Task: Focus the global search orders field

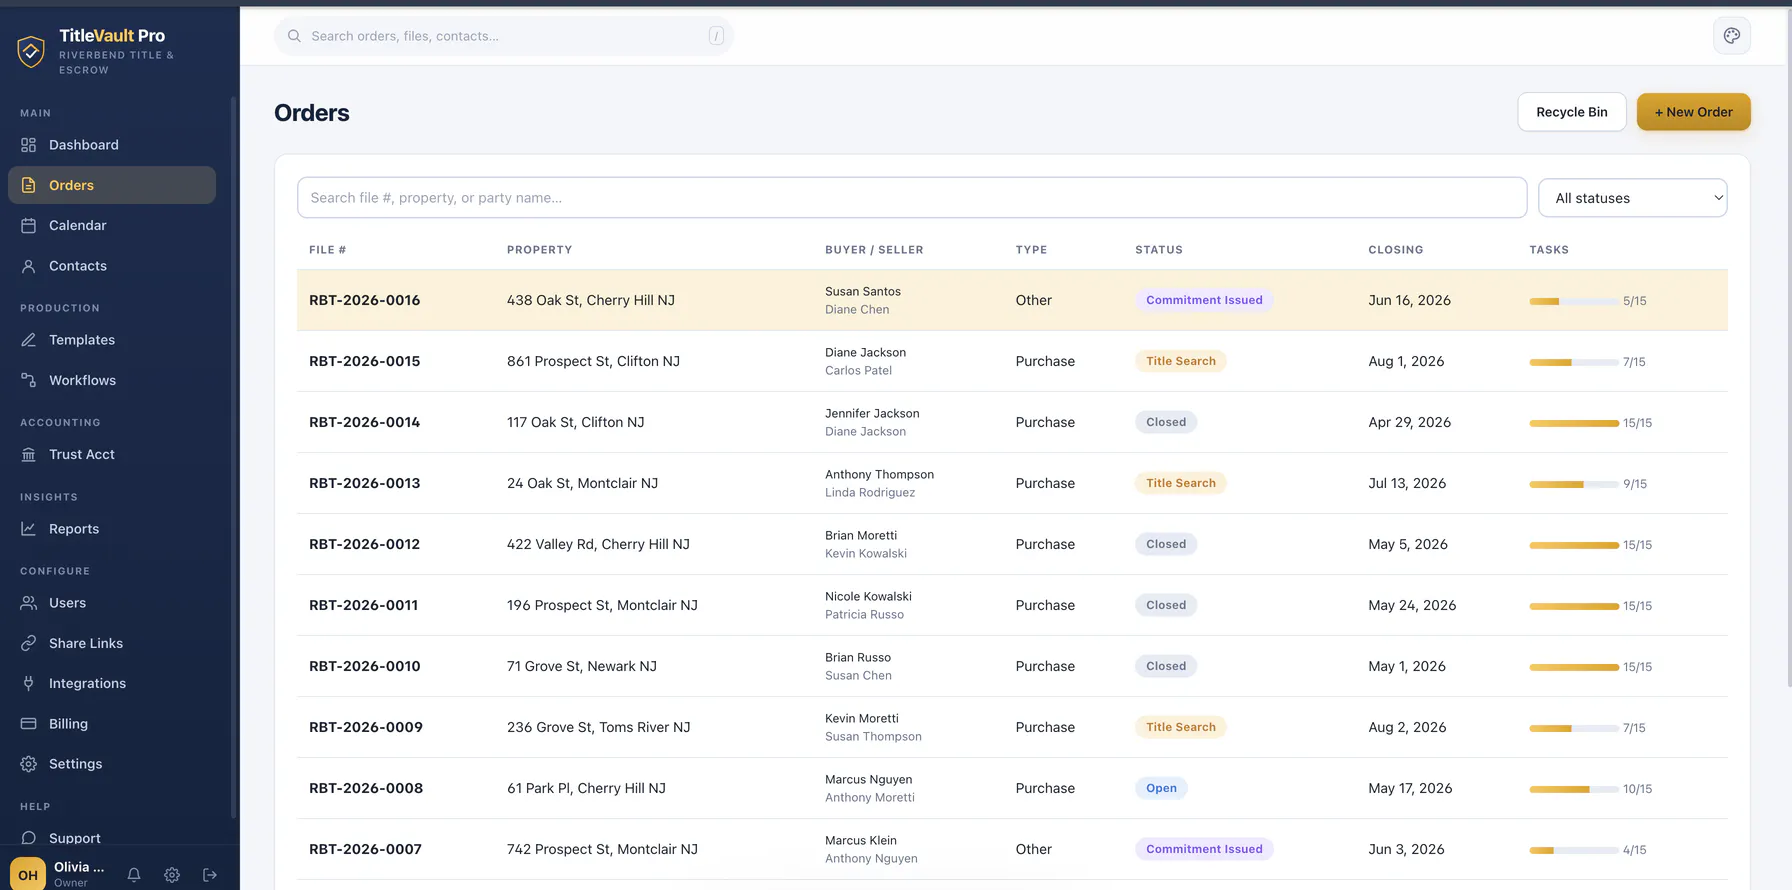Action: pos(504,36)
